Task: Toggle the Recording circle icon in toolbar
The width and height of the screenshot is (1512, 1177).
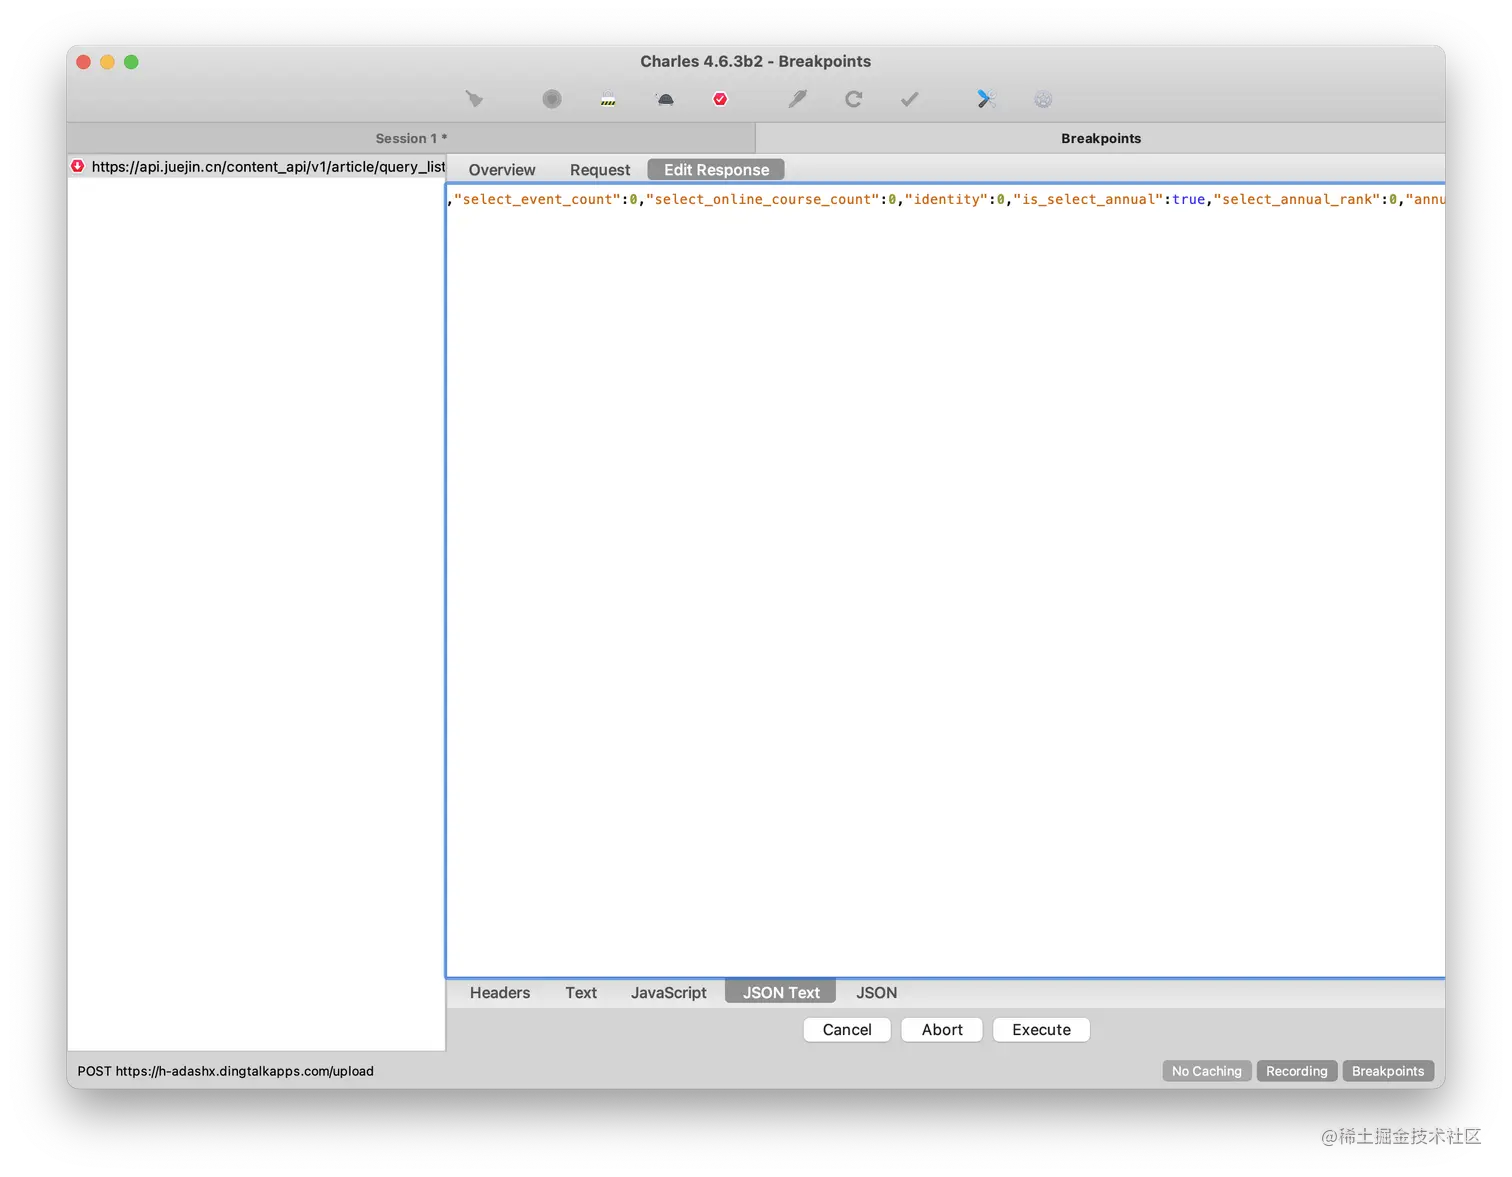Action: coord(552,99)
